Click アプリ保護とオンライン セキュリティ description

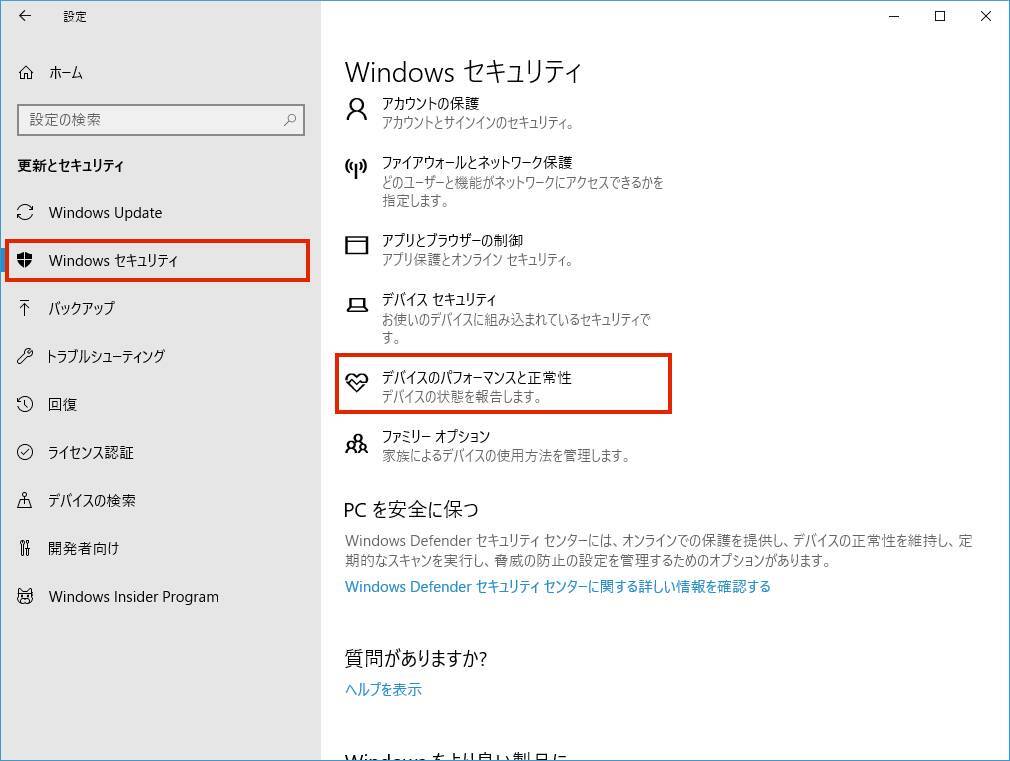tap(477, 260)
